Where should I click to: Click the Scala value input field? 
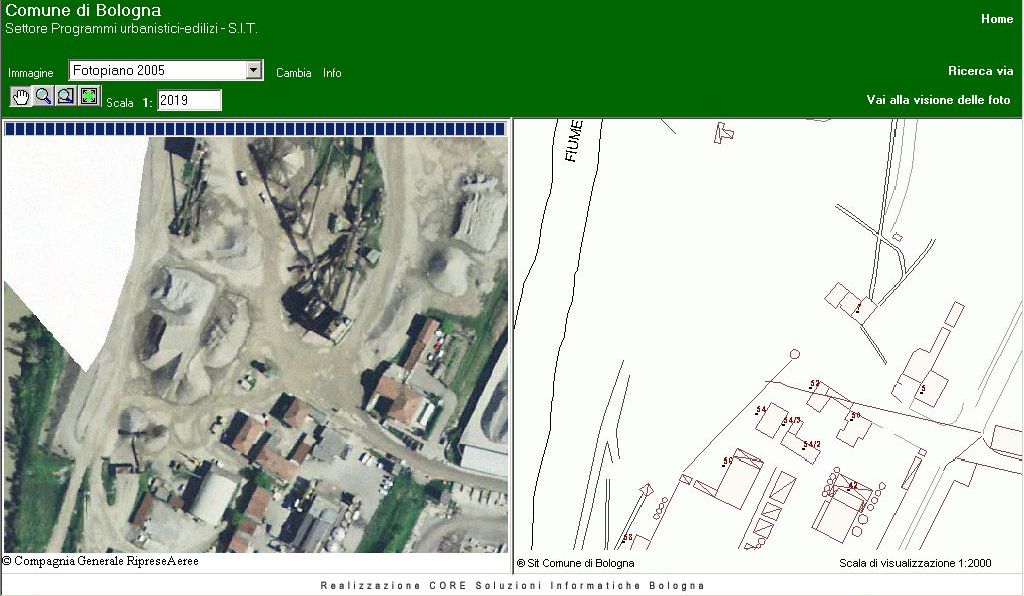(189, 100)
